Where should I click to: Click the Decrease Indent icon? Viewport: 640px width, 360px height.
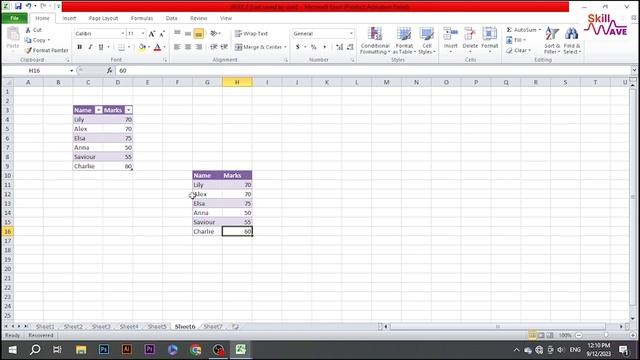click(213, 47)
